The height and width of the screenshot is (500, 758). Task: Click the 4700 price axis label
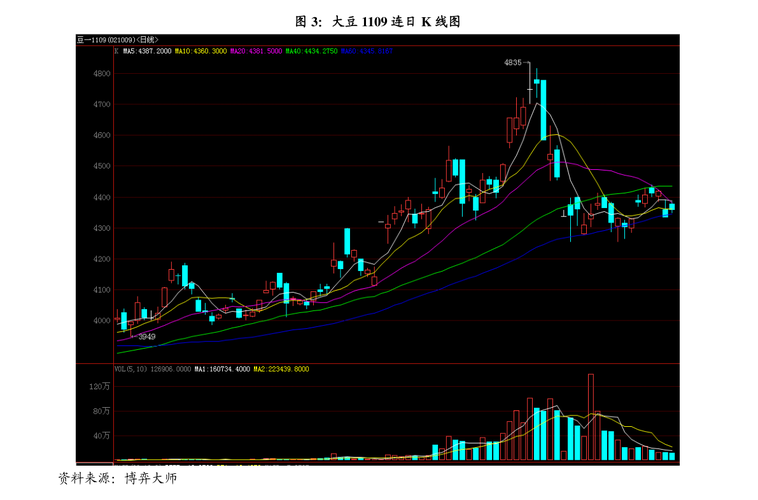pos(102,104)
